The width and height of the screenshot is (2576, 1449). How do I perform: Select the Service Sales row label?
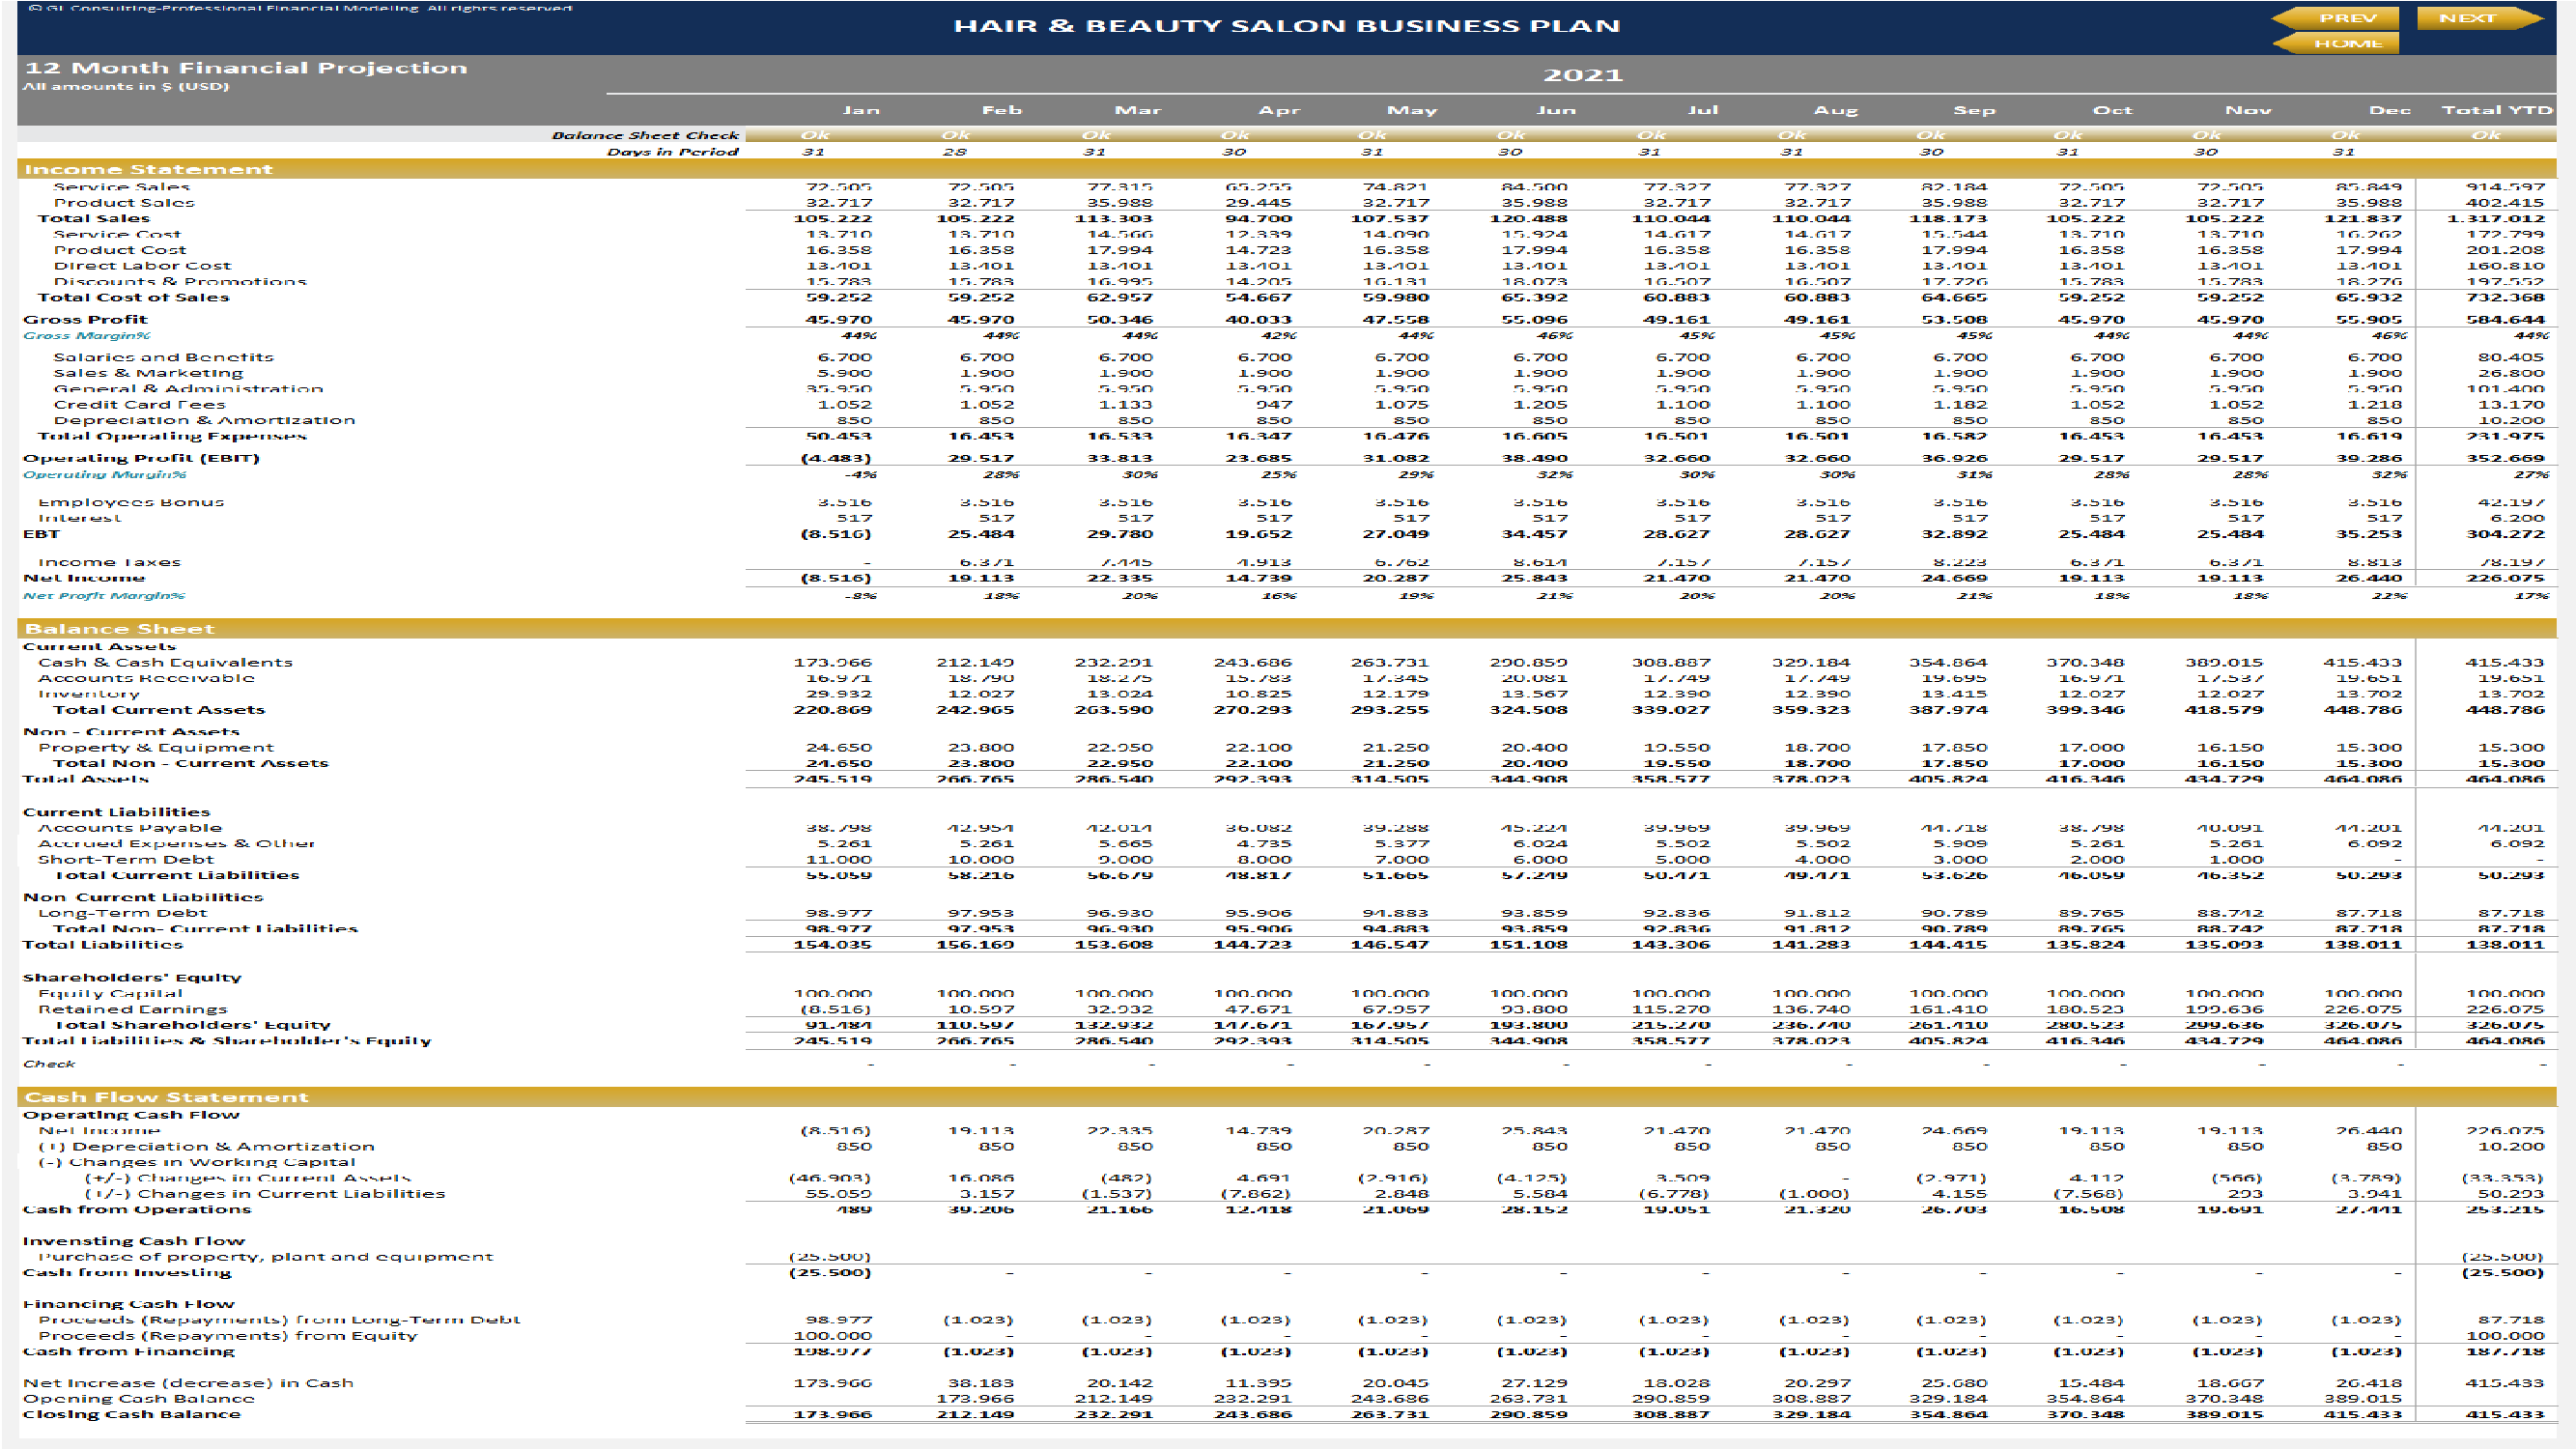(x=122, y=187)
